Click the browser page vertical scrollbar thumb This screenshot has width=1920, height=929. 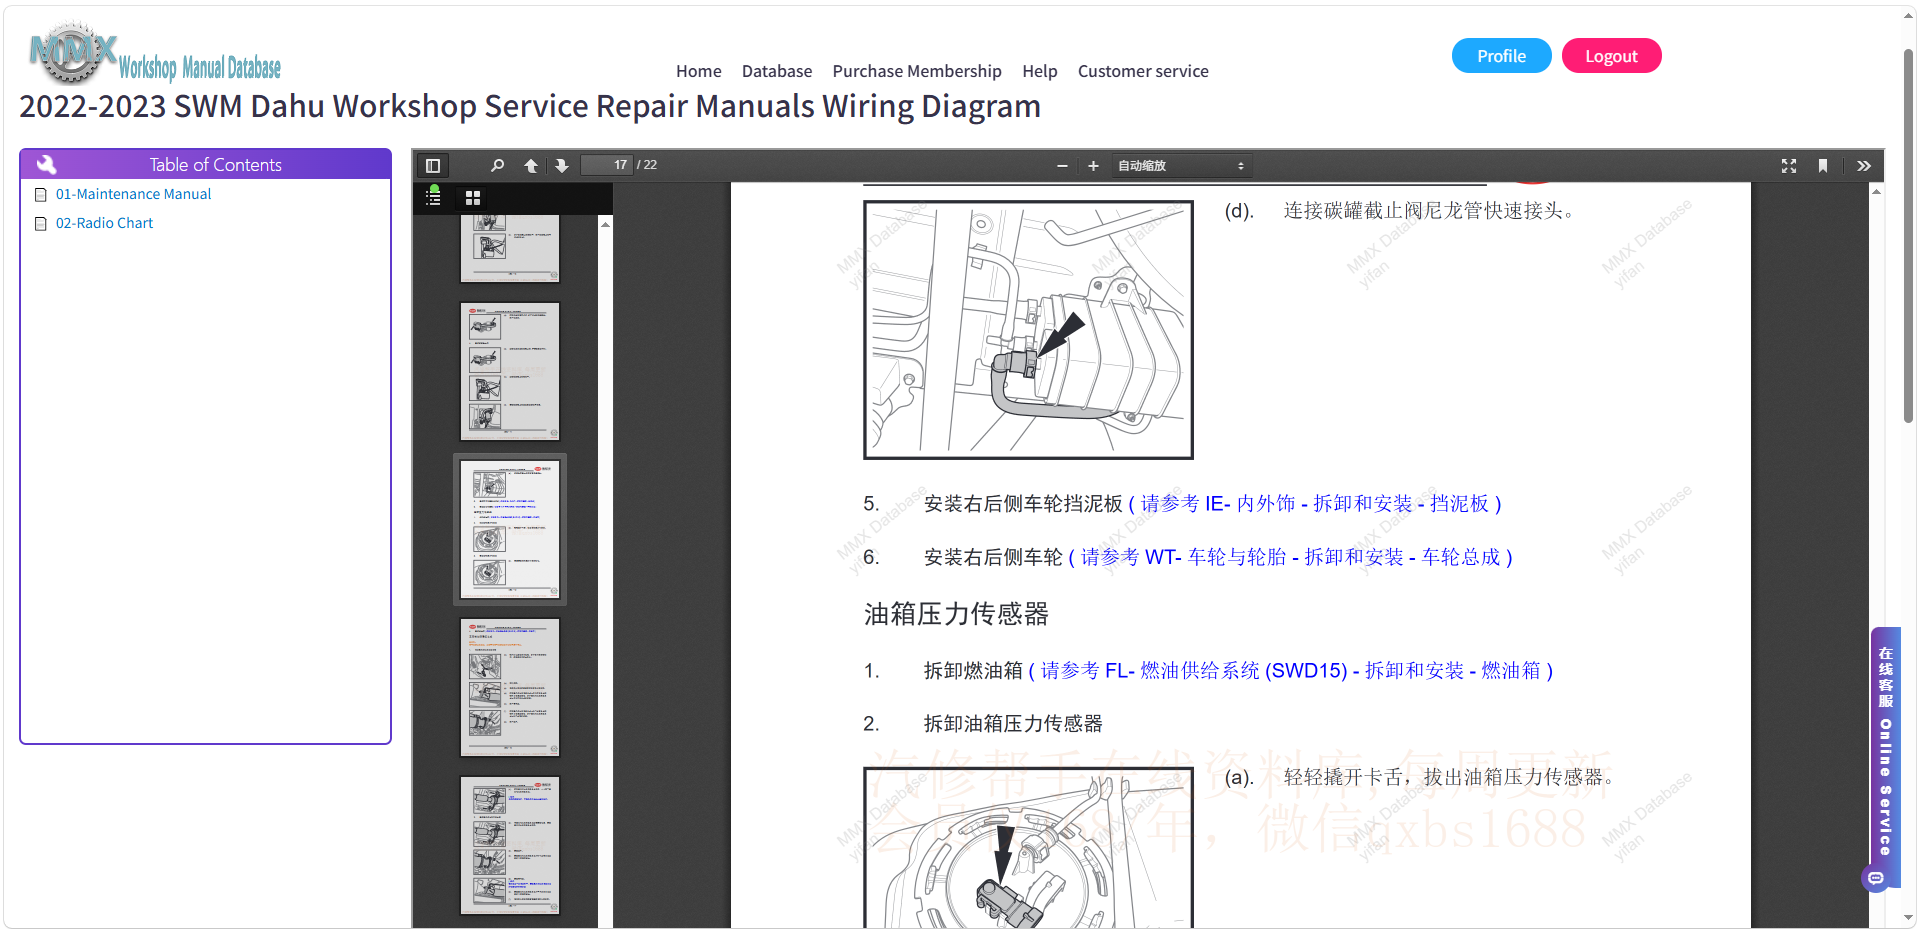pyautogui.click(x=1909, y=235)
